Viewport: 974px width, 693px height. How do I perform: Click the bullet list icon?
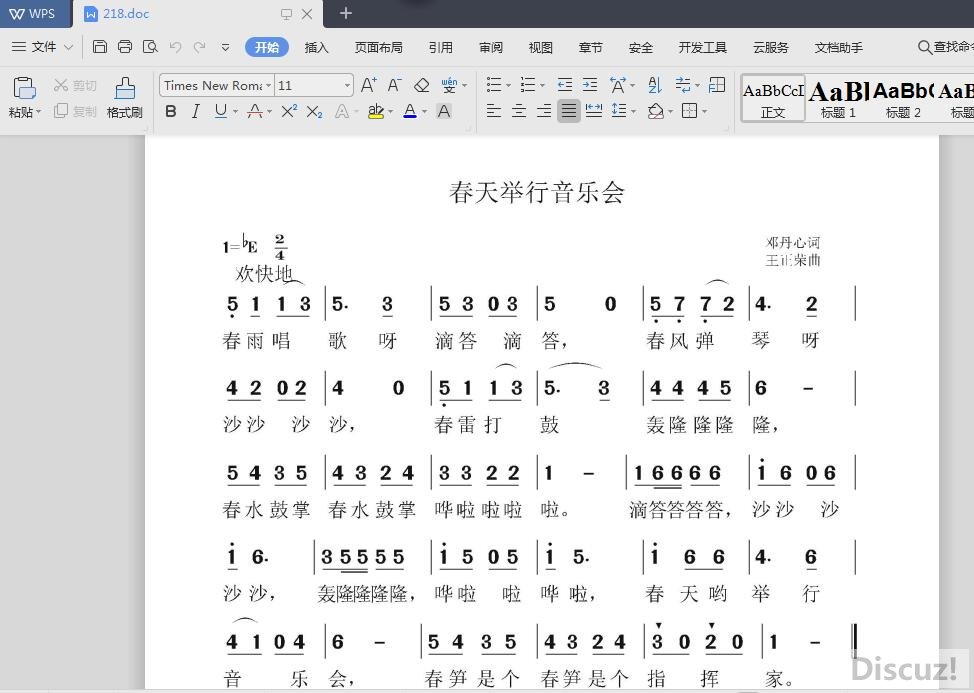point(494,84)
